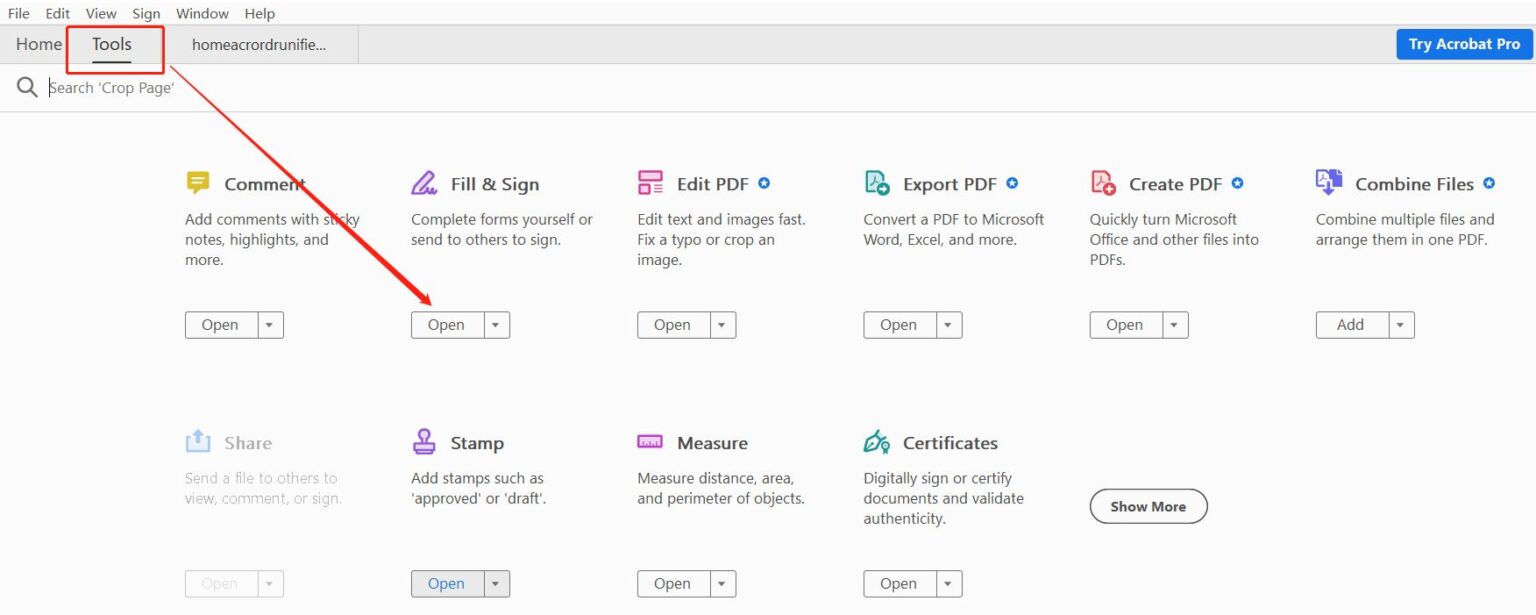The width and height of the screenshot is (1536, 615).
Task: Switch to the Home tab
Action: pyautogui.click(x=39, y=44)
